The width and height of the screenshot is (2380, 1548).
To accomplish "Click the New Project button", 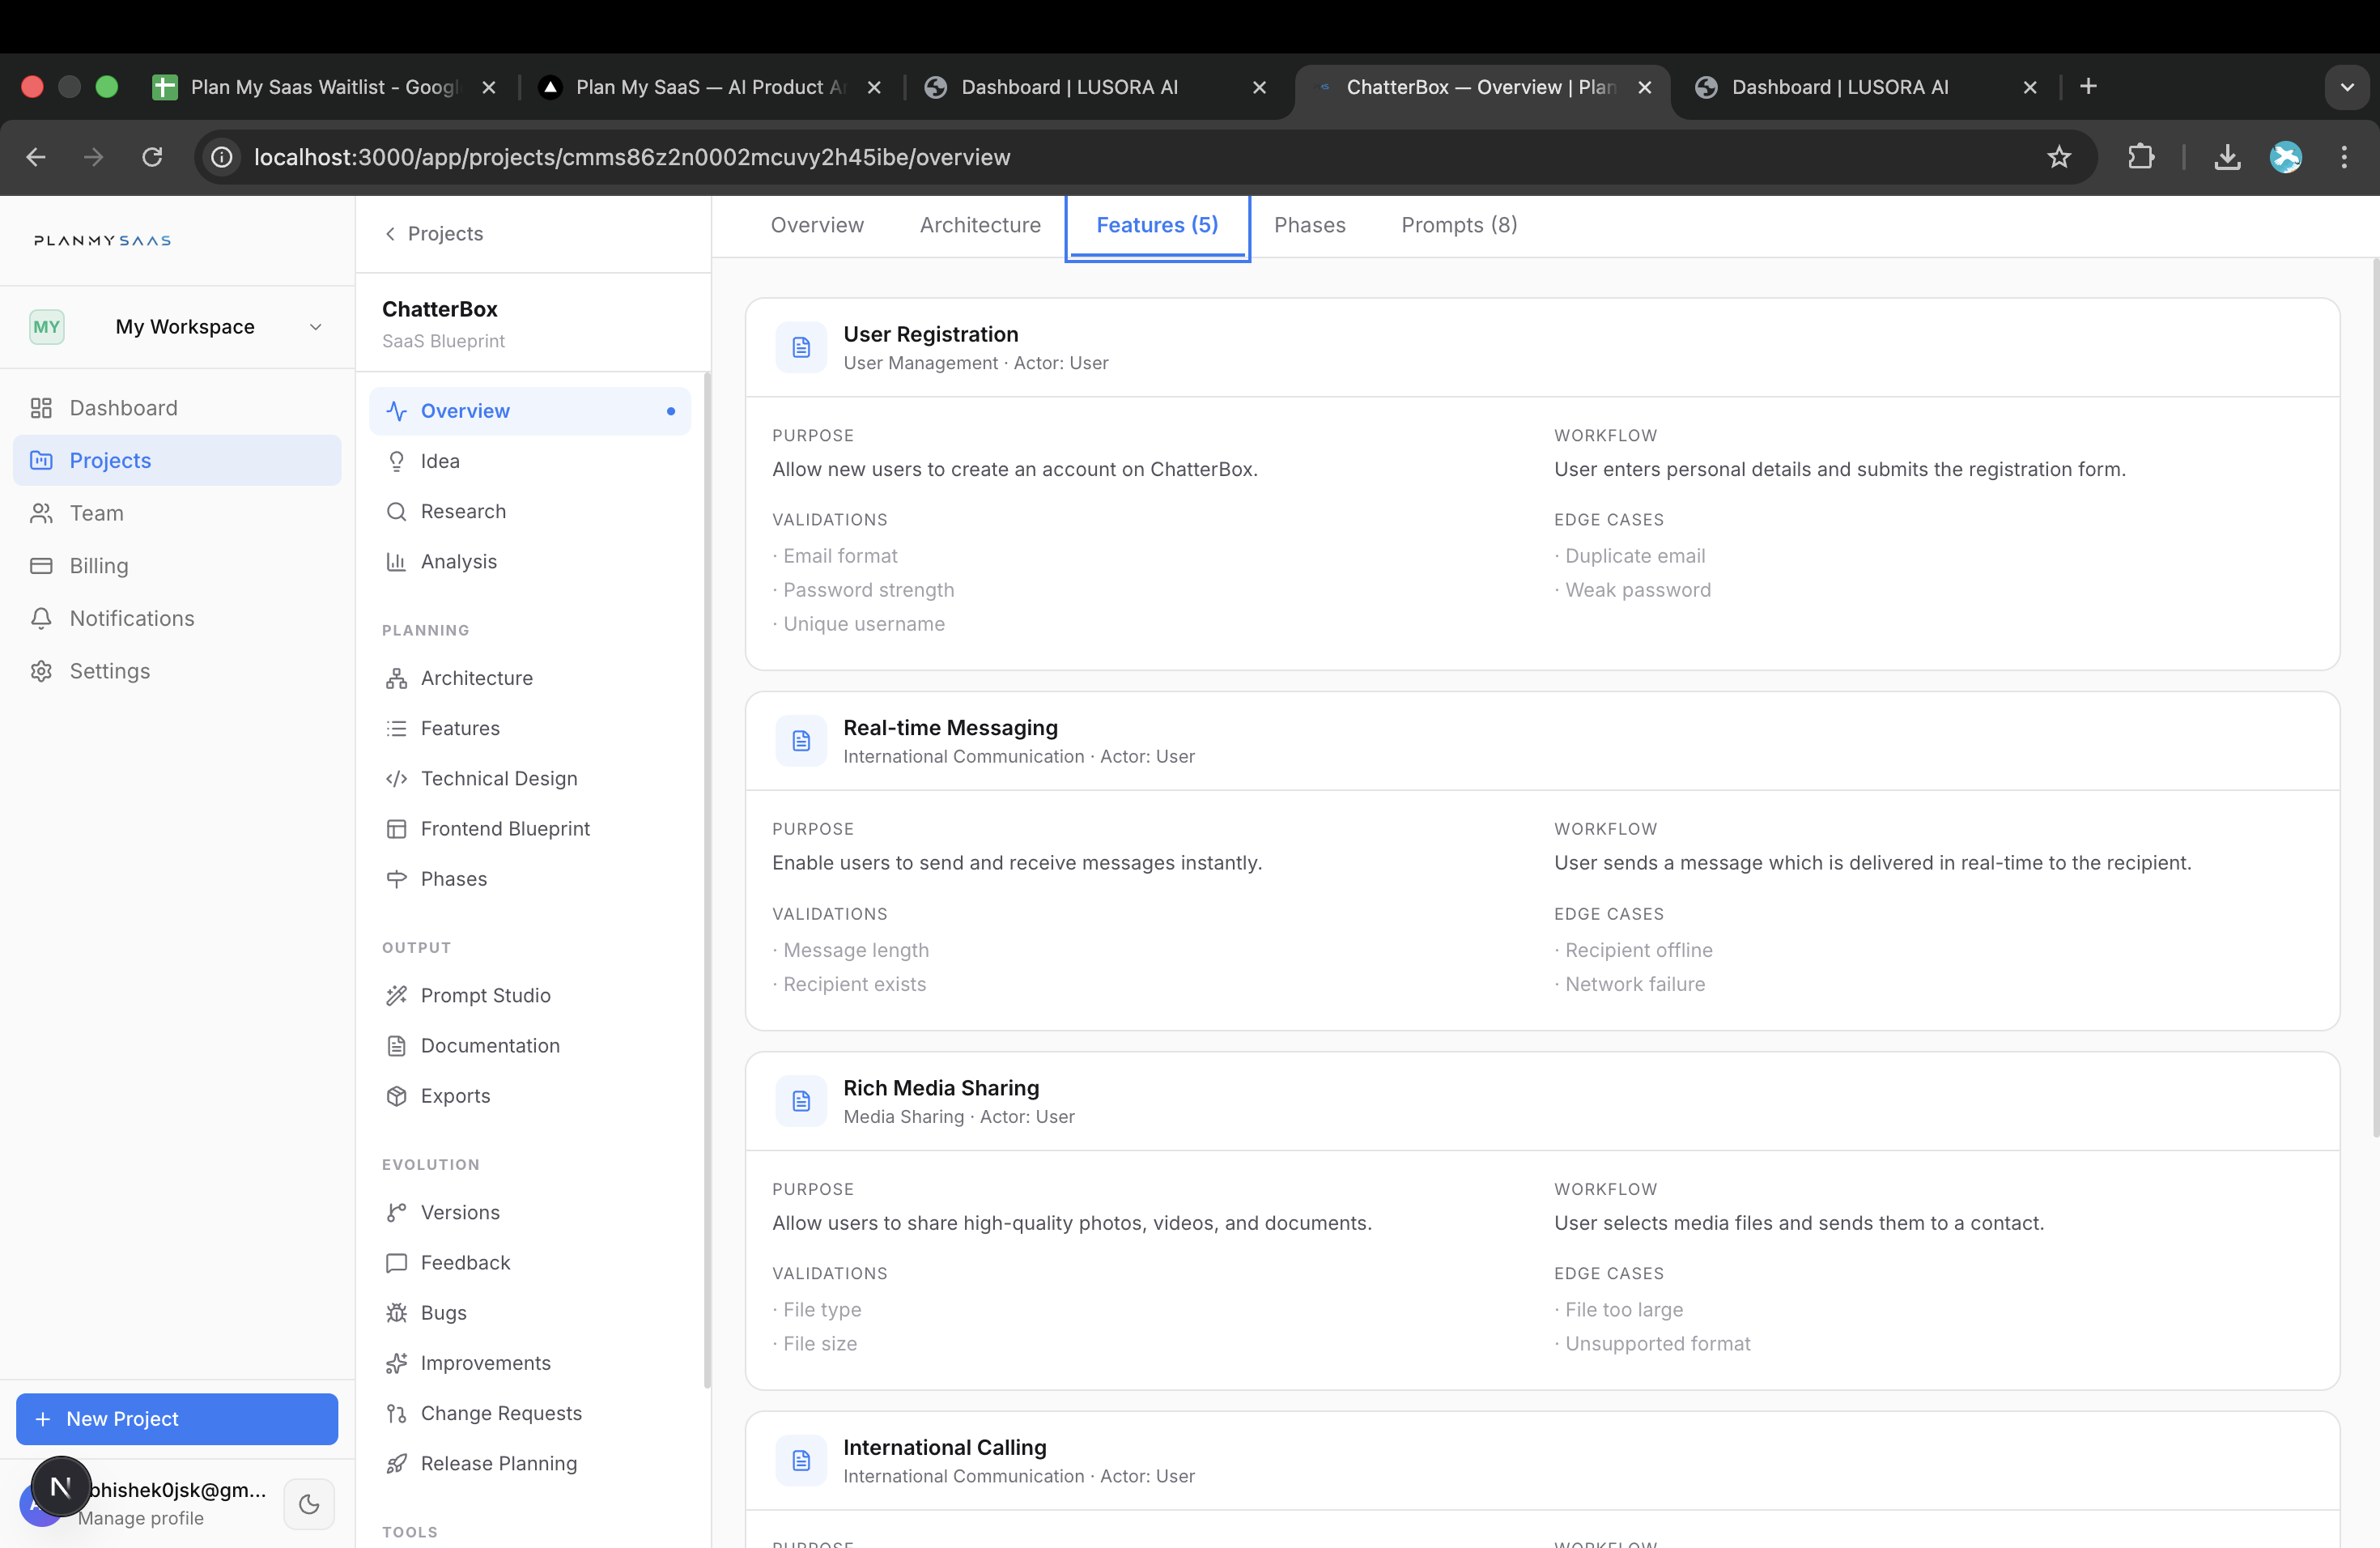I will pyautogui.click(x=176, y=1418).
